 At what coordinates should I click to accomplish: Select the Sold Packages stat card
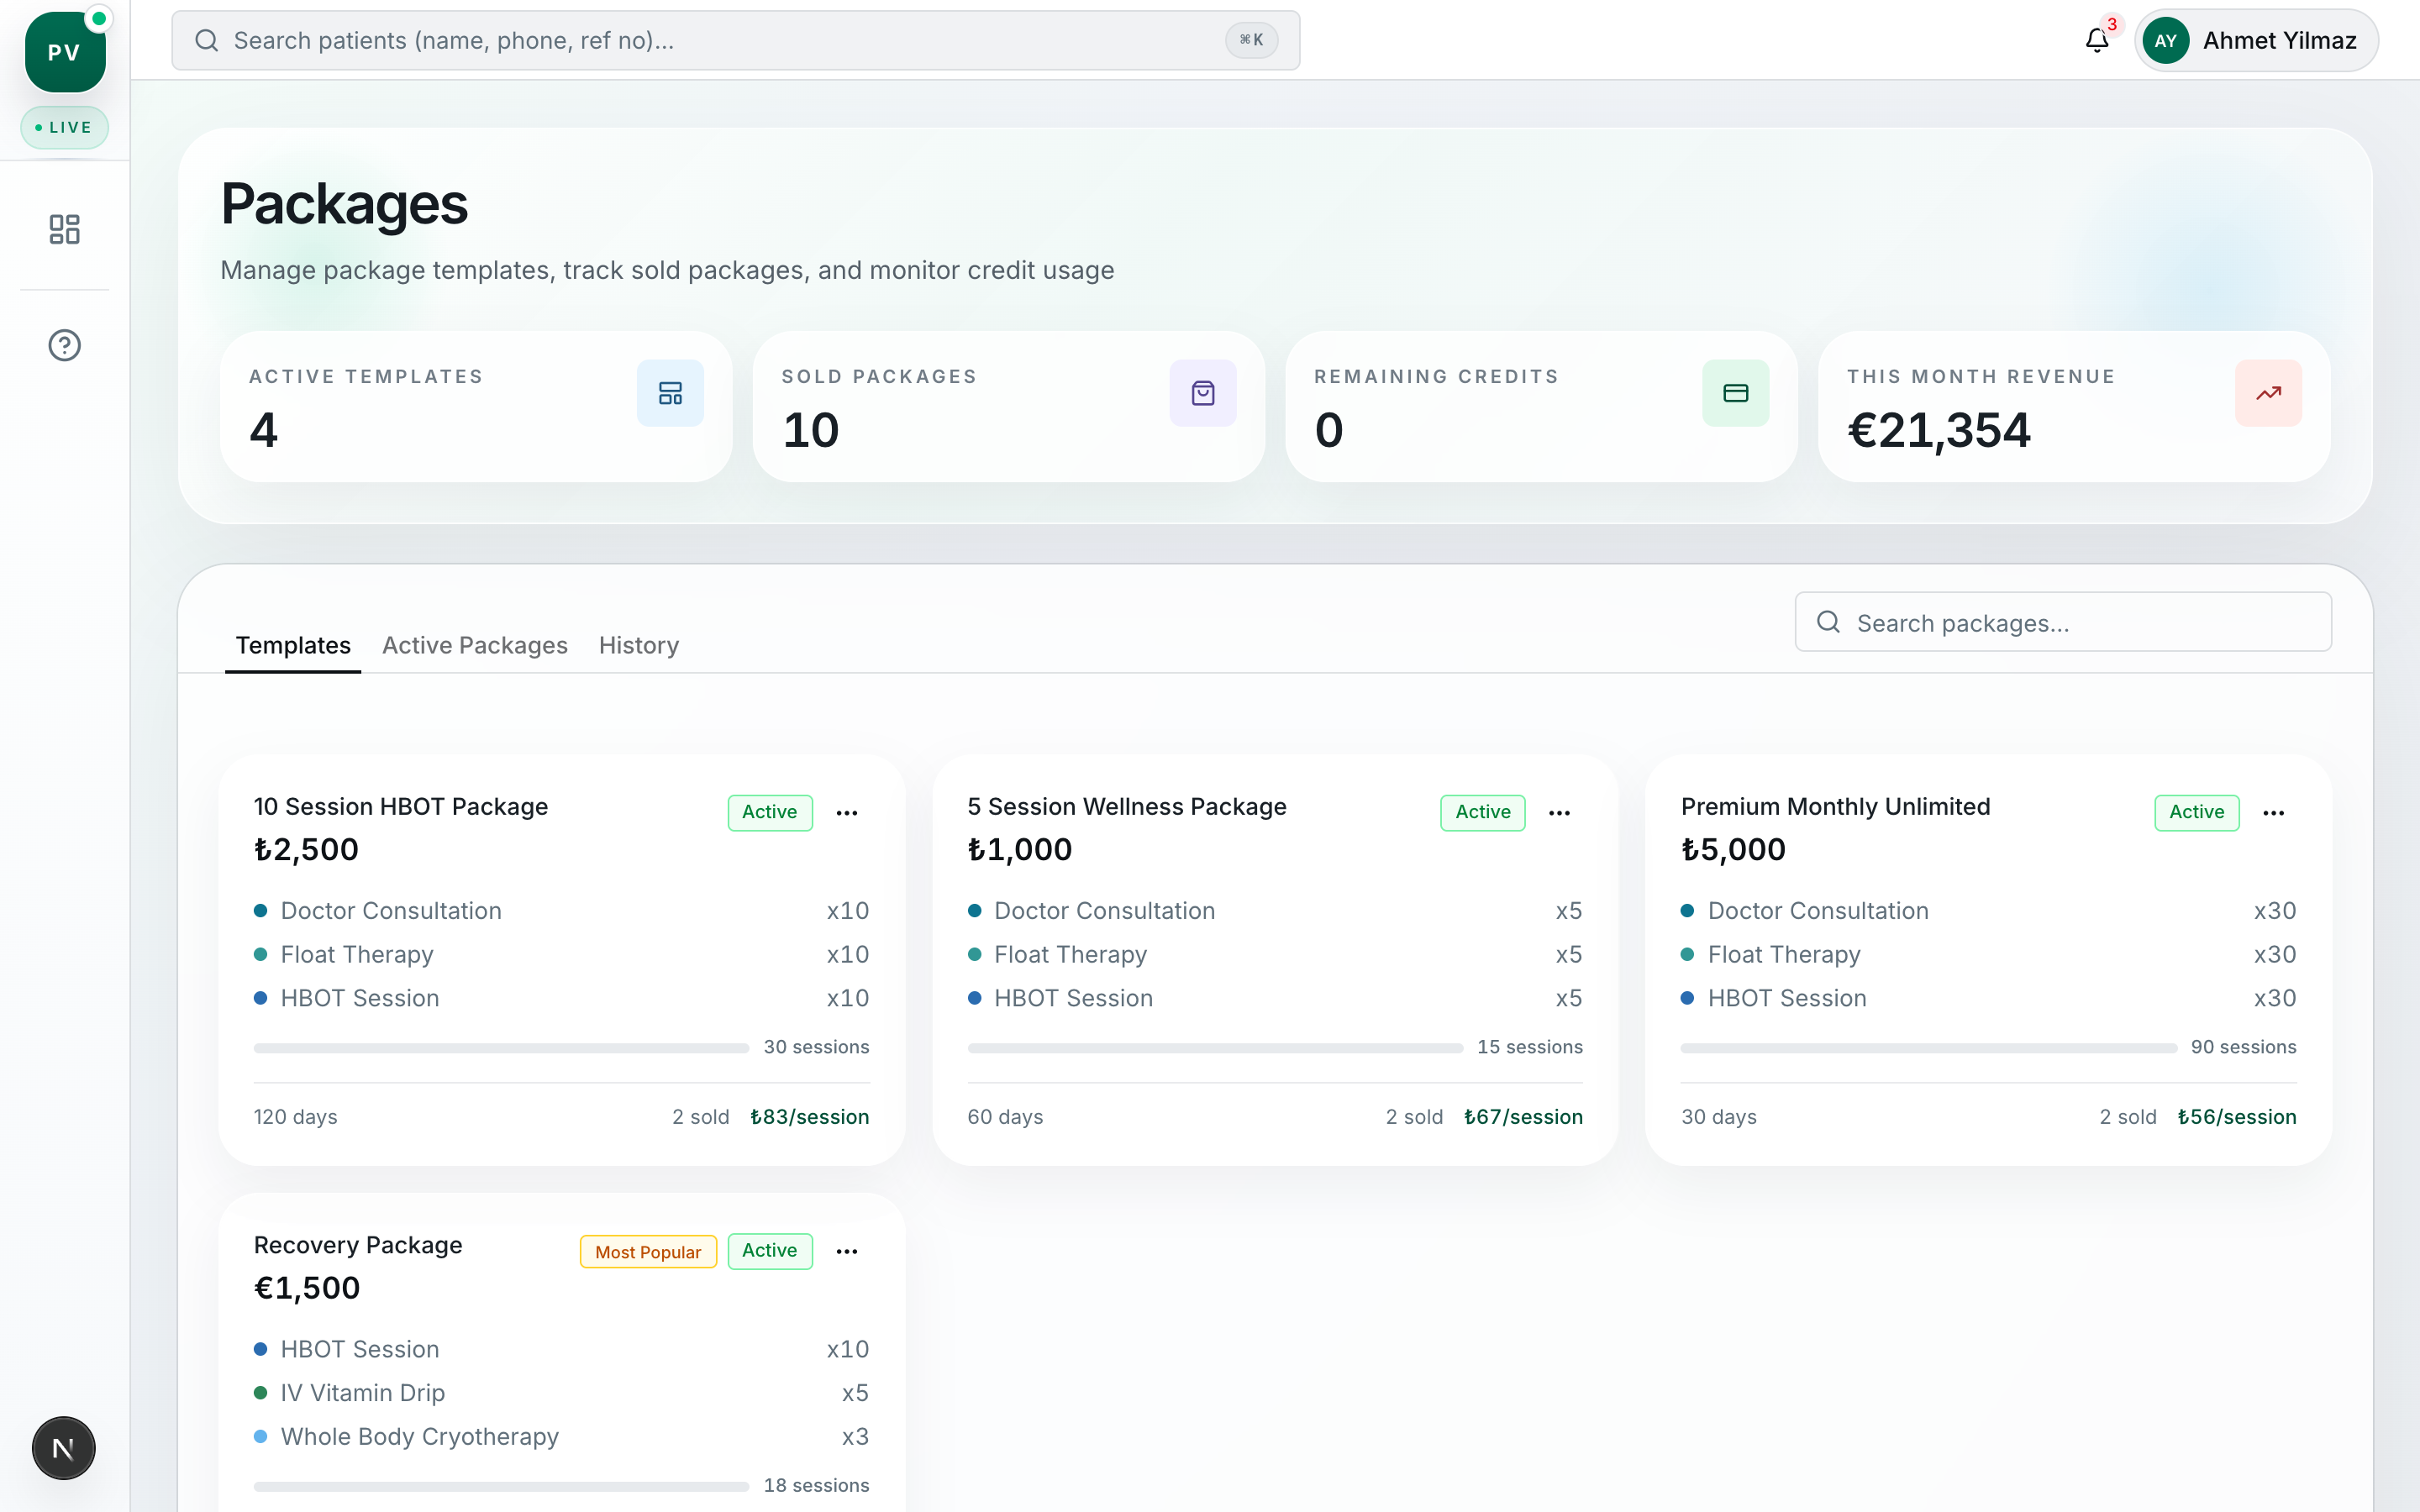(x=1009, y=407)
